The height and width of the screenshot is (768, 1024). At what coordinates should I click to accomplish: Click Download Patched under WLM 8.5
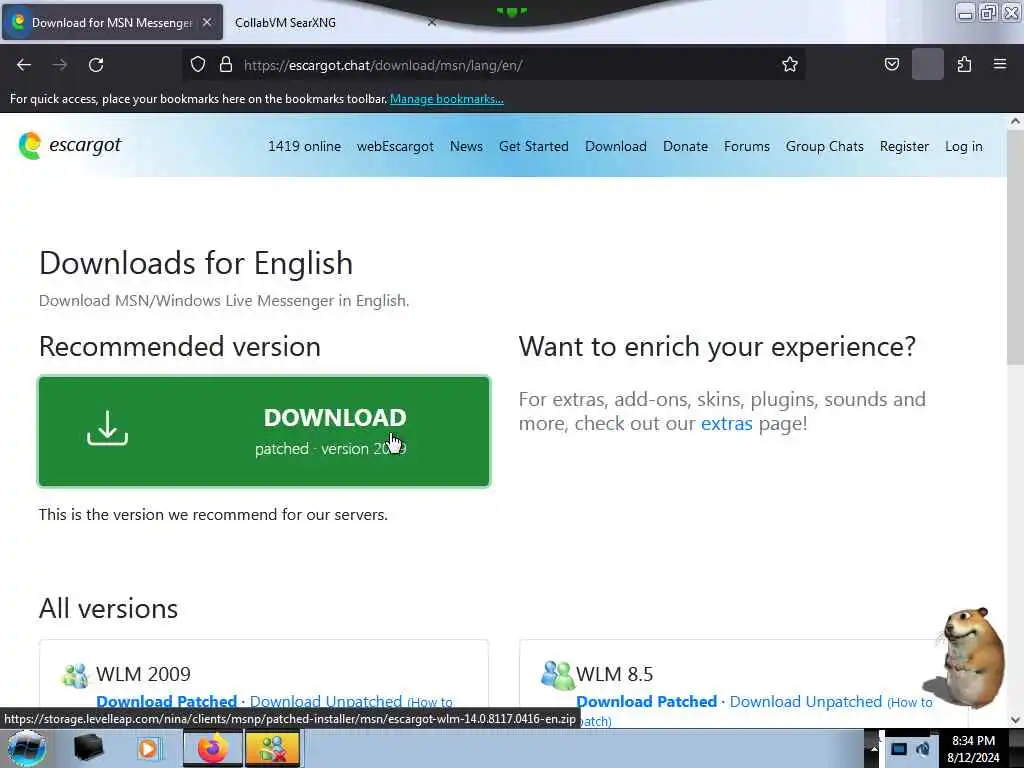click(647, 701)
